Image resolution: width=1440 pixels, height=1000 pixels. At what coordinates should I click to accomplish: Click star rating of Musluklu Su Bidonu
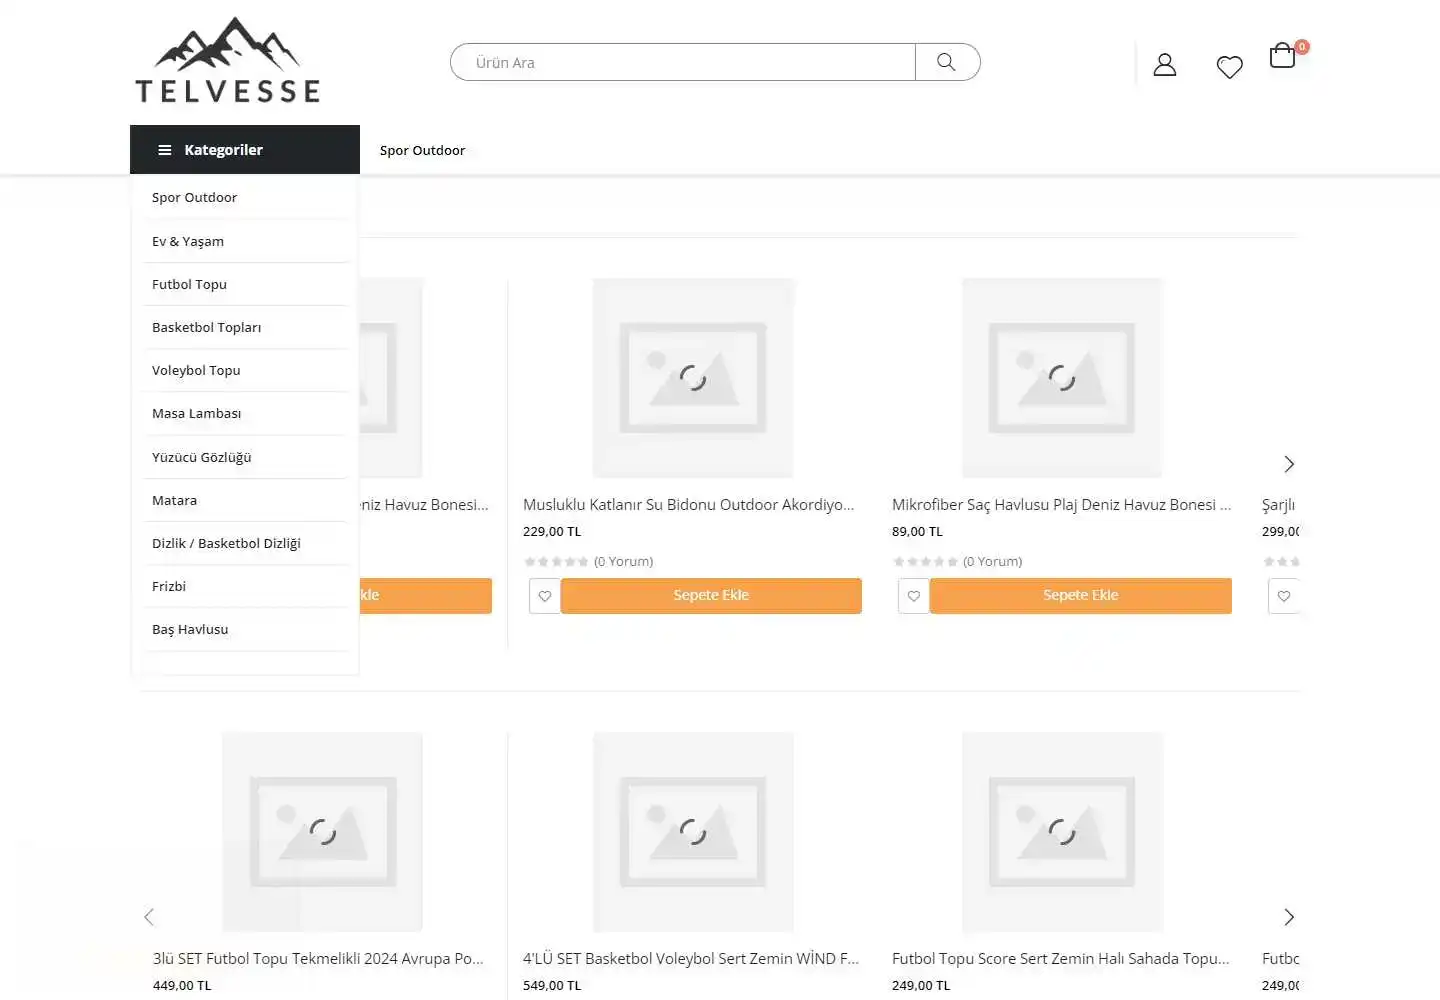[x=556, y=562]
